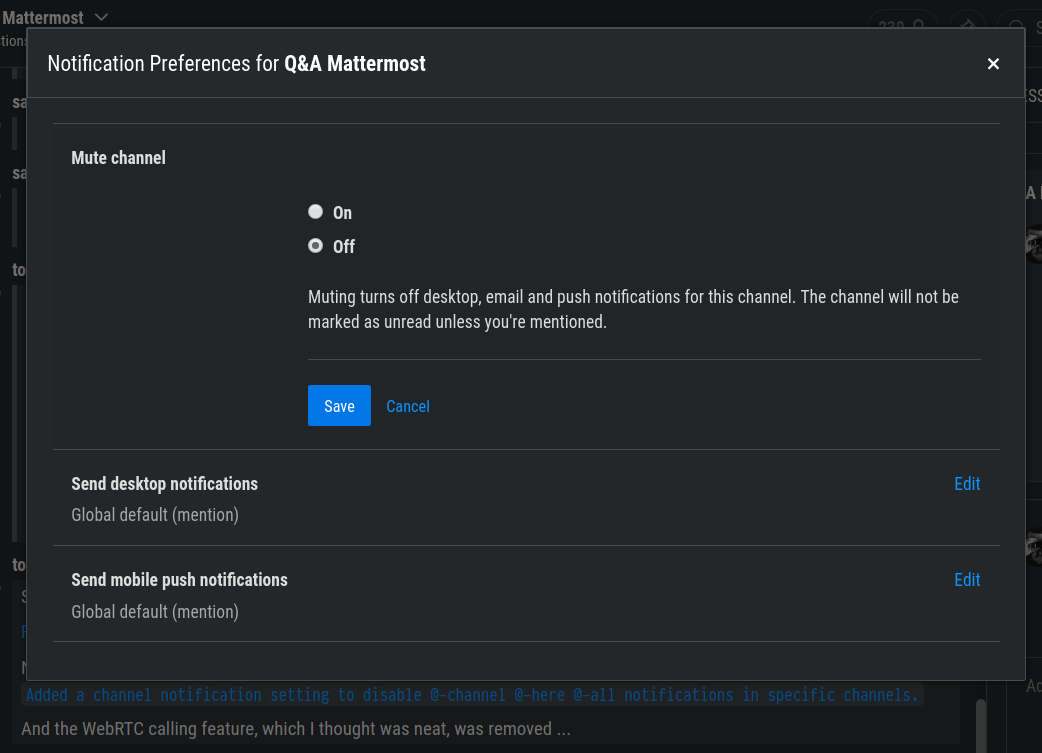
Task: Click the WebRTC calling feature message
Action: [x=295, y=729]
